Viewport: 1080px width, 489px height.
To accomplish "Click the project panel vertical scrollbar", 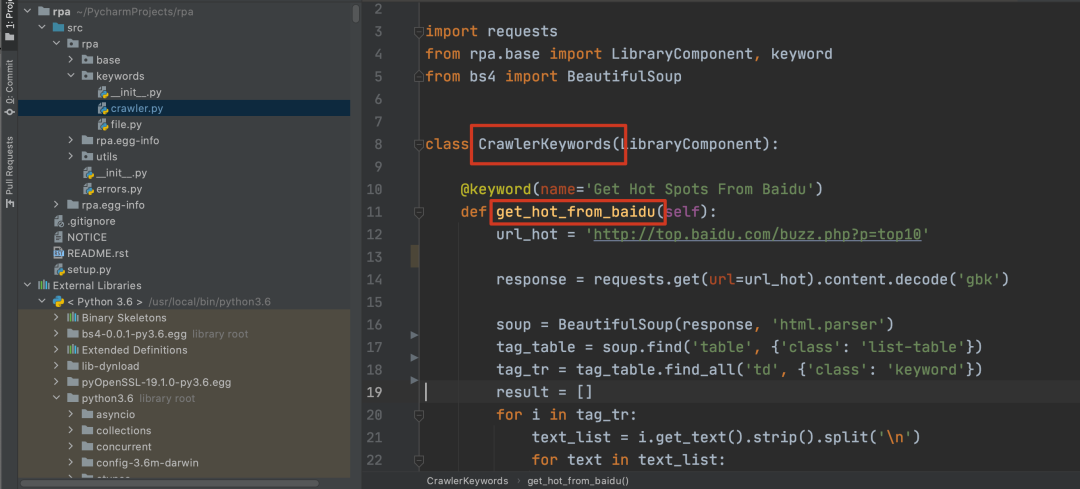I will (355, 12).
